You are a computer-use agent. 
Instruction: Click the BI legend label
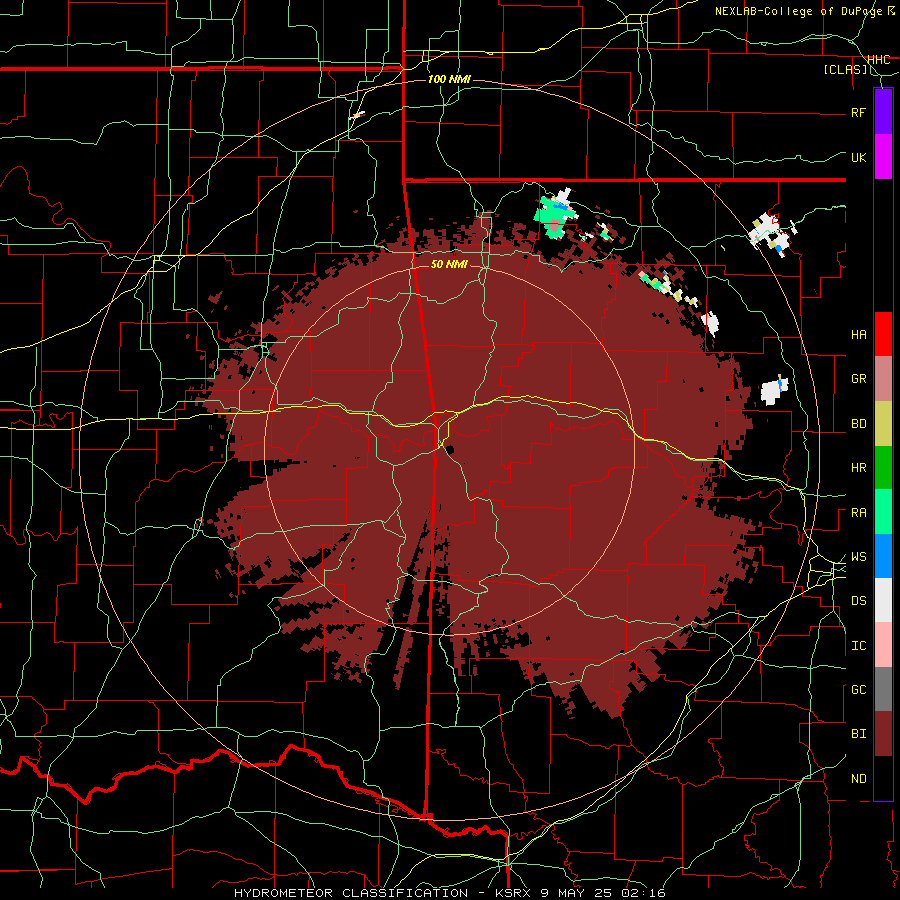click(858, 734)
